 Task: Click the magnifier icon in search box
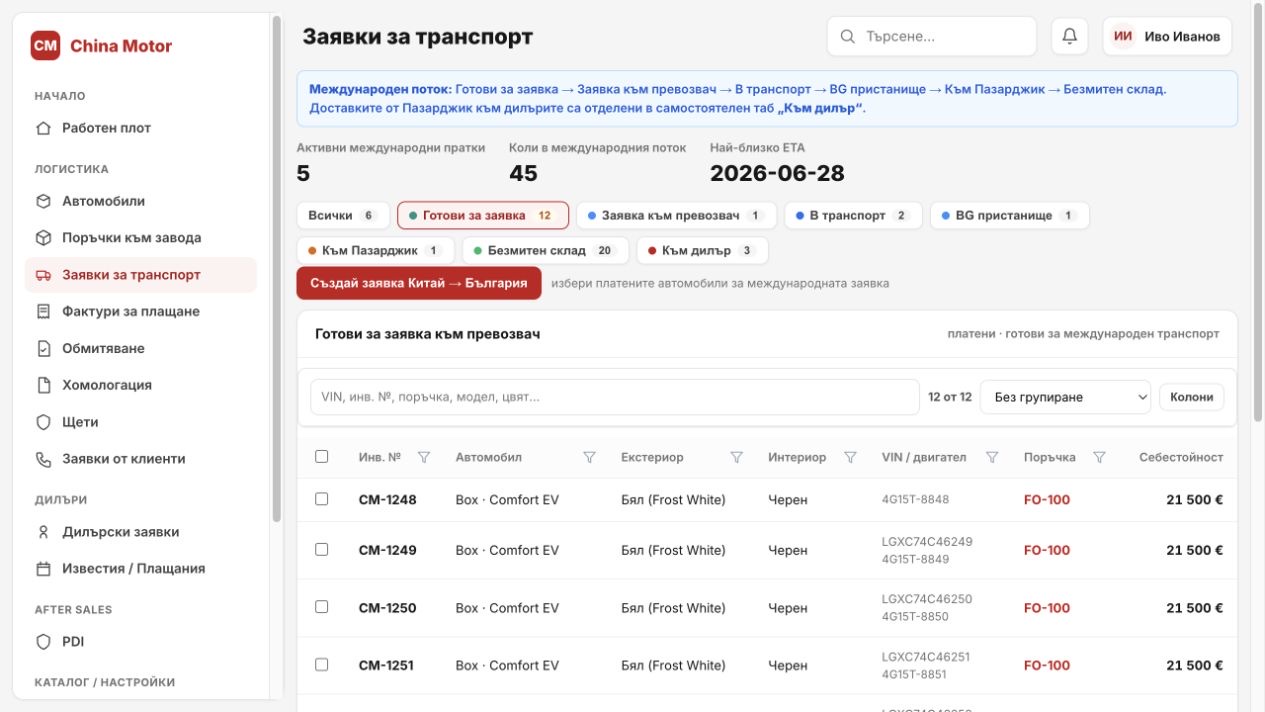(x=848, y=36)
